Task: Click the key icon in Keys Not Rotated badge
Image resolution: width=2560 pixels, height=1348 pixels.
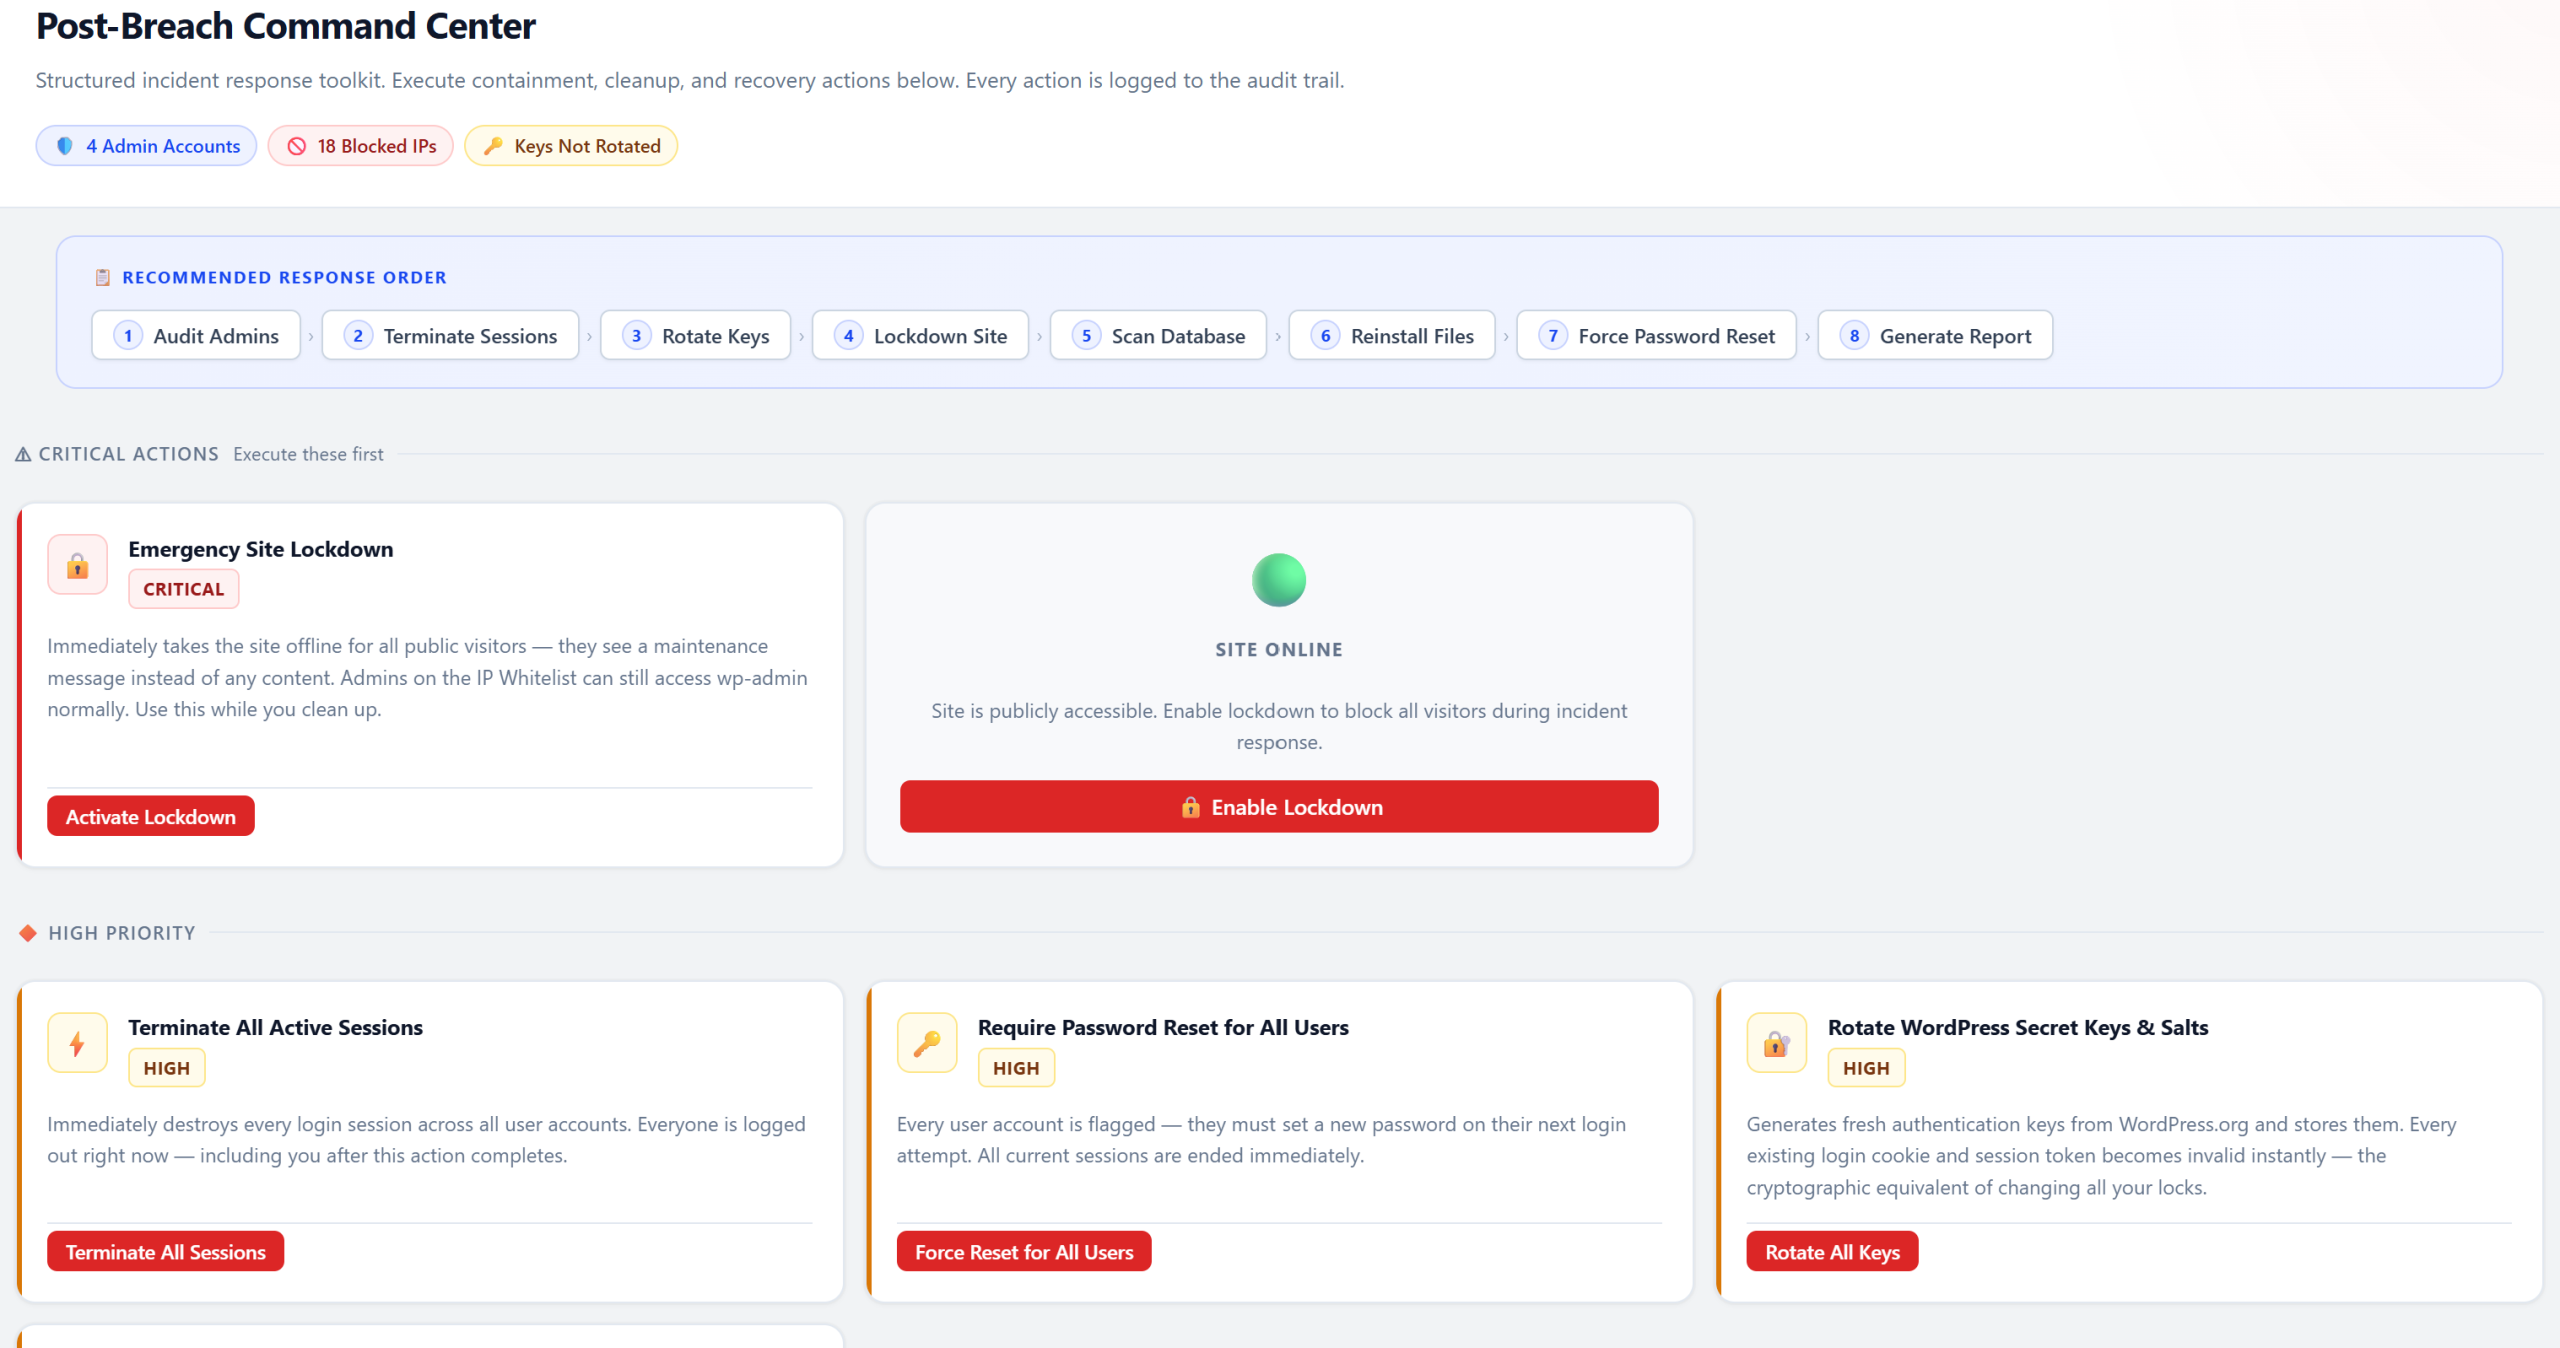Action: tap(493, 146)
